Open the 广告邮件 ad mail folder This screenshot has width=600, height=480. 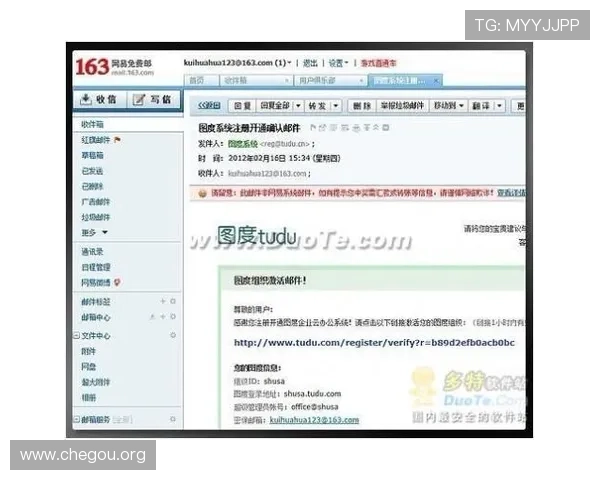(x=96, y=202)
